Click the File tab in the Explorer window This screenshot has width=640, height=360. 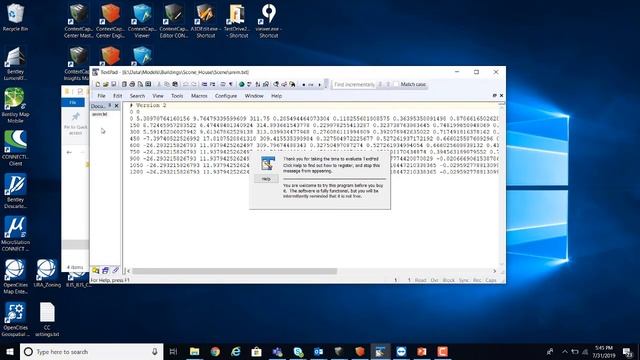point(73,102)
